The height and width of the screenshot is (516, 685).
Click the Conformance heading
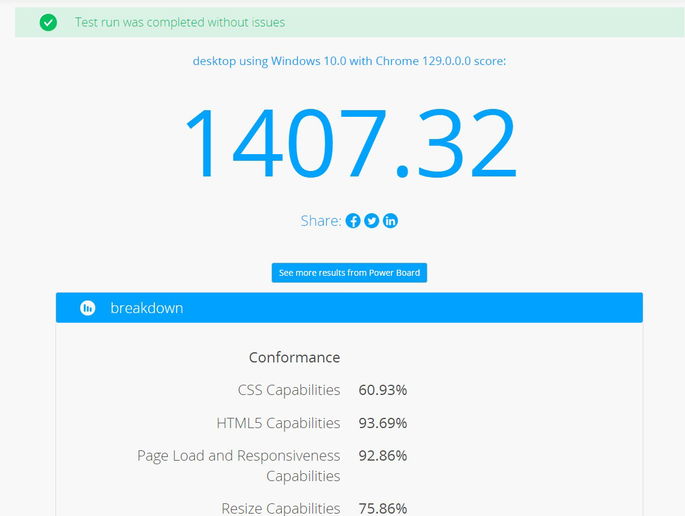click(294, 357)
